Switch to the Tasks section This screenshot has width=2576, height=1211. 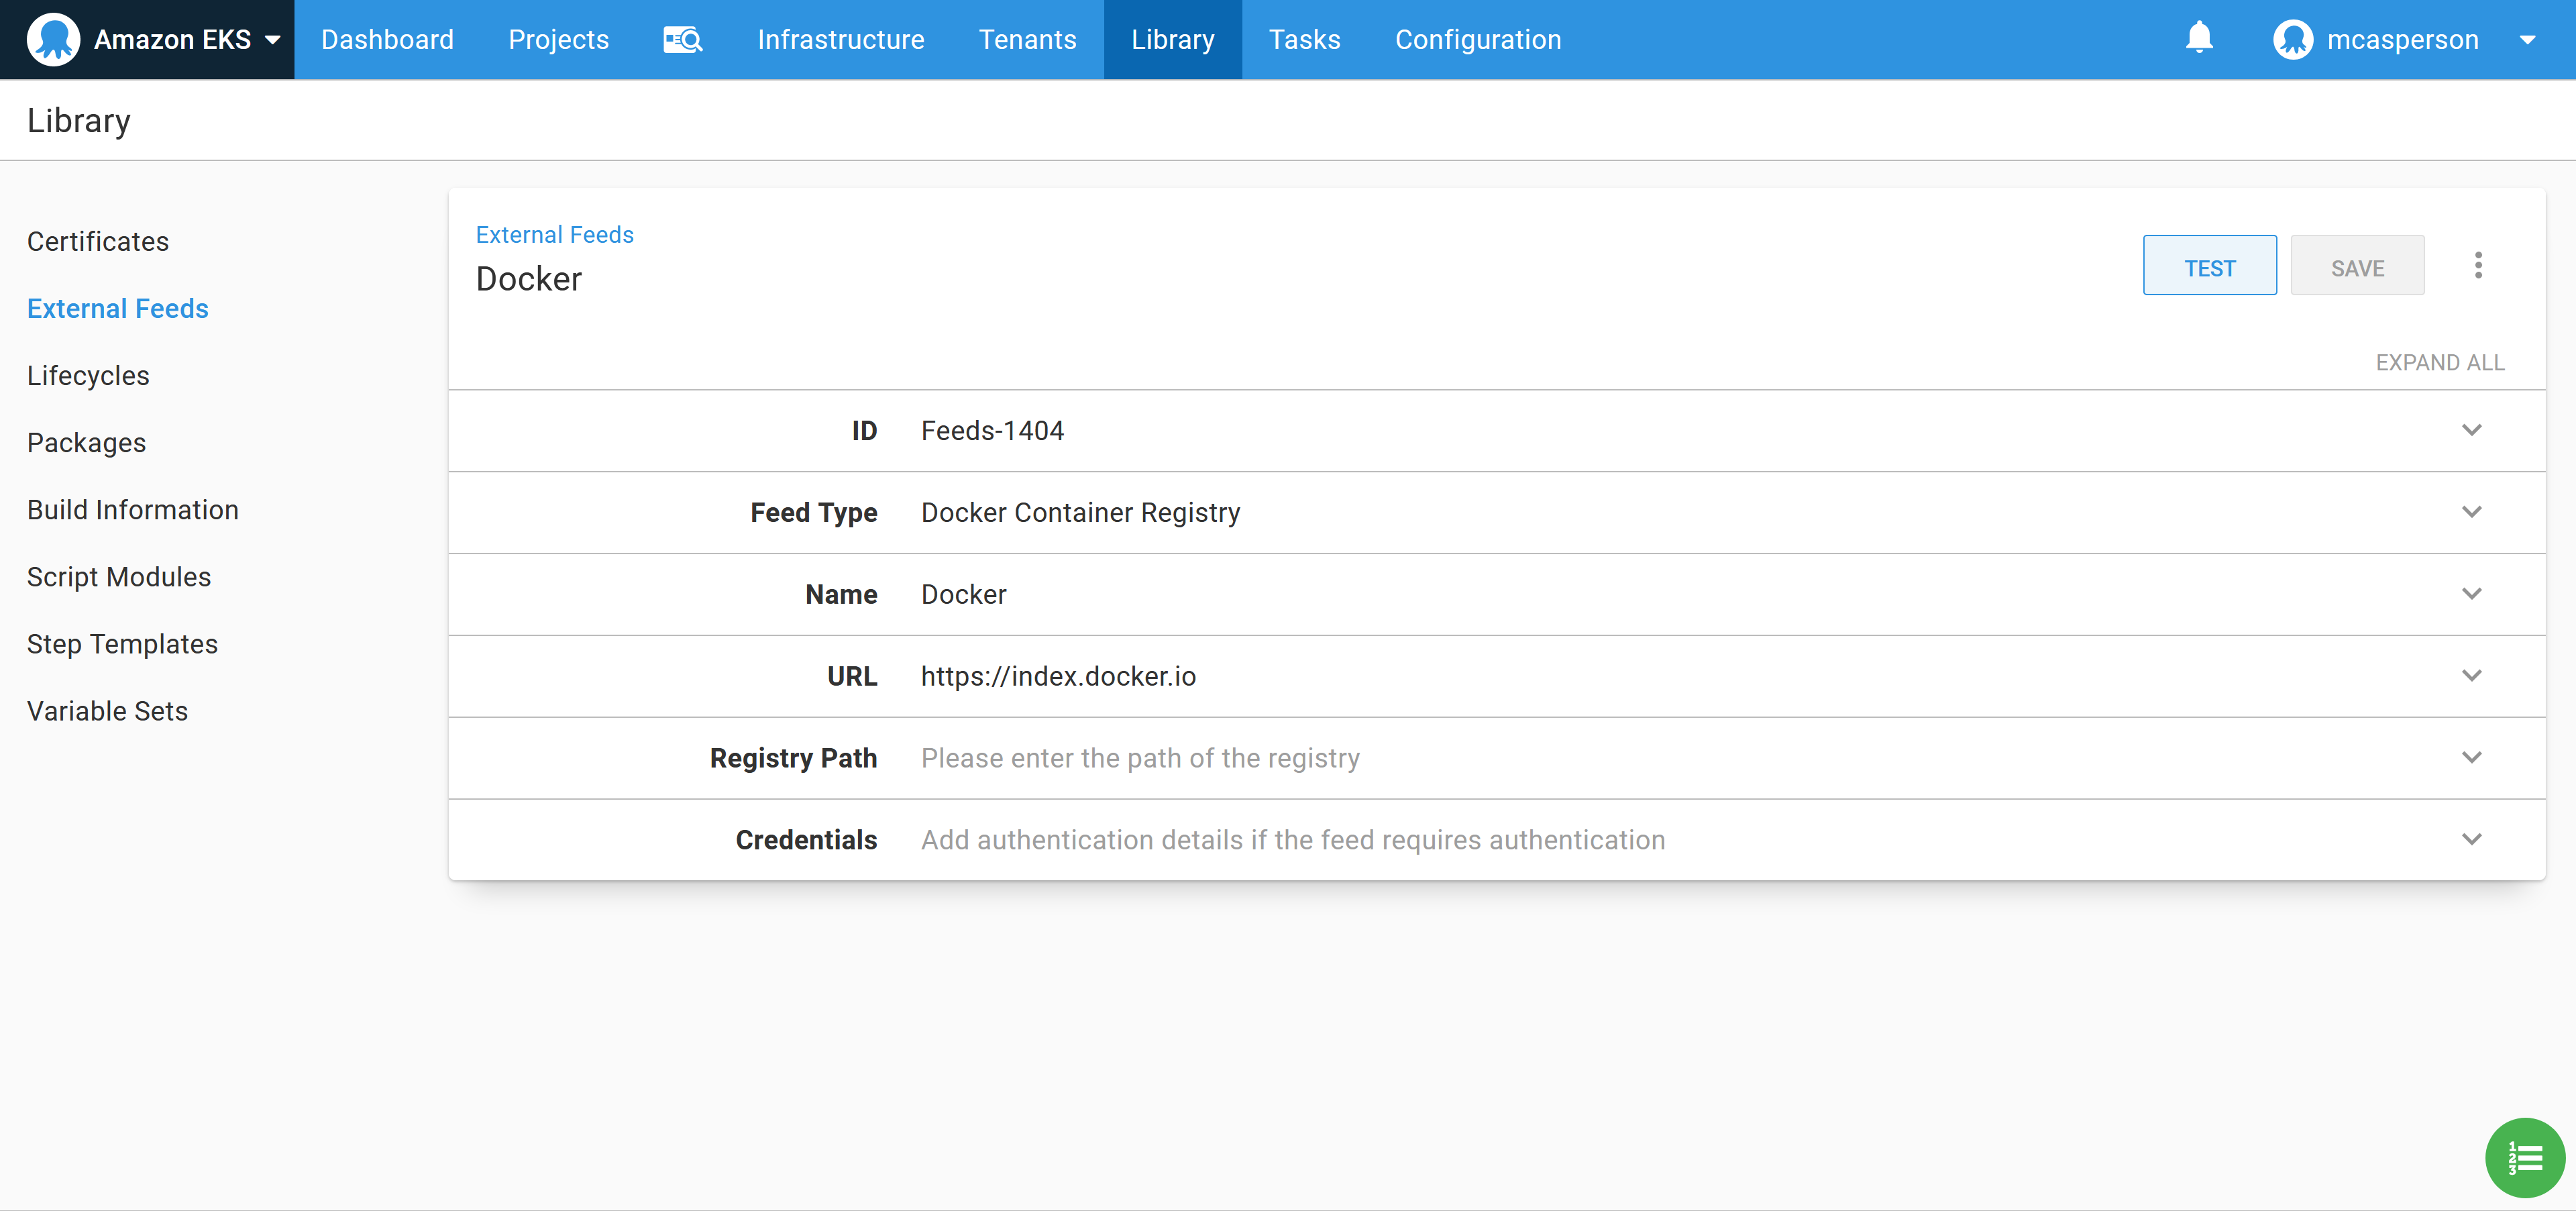[1304, 39]
